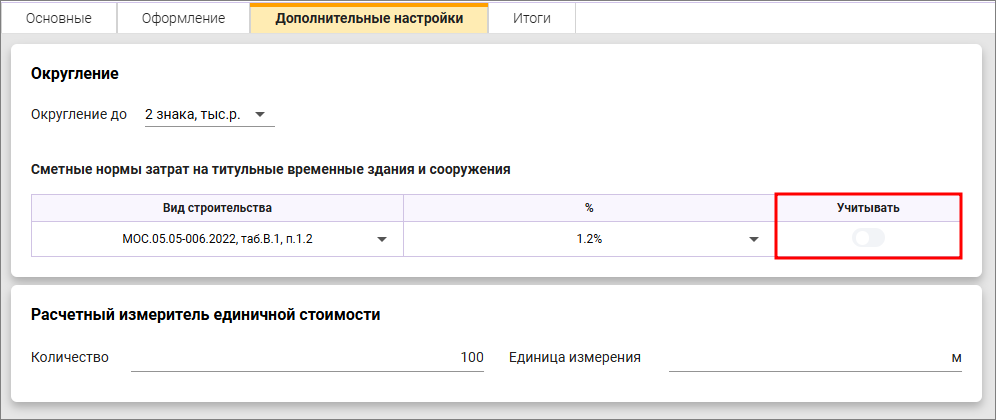The width and height of the screenshot is (996, 420).
Task: Select the Дополнительные настройки tab
Action: (x=369, y=18)
